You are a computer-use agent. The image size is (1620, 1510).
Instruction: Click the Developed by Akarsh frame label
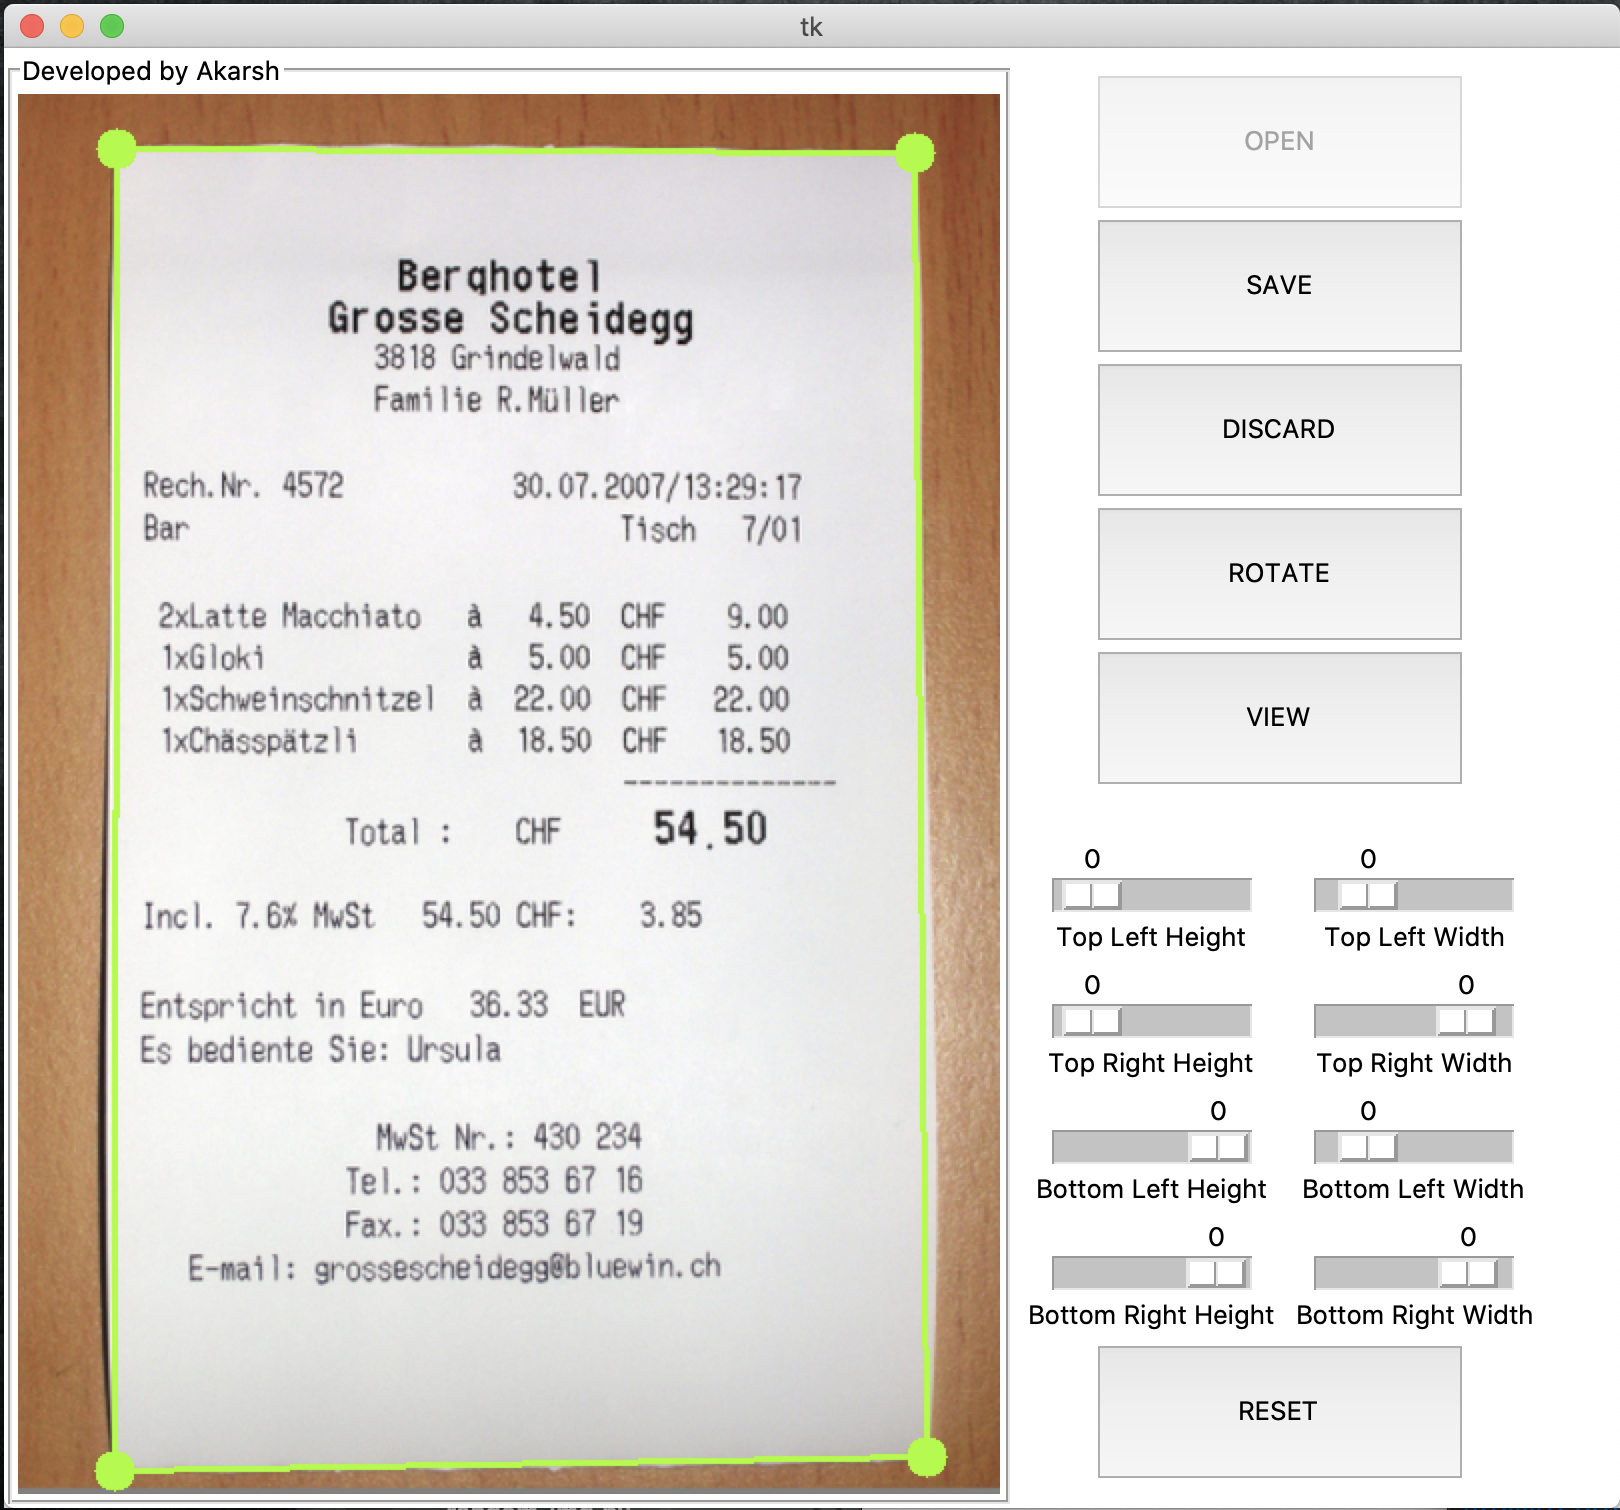pyautogui.click(x=151, y=71)
